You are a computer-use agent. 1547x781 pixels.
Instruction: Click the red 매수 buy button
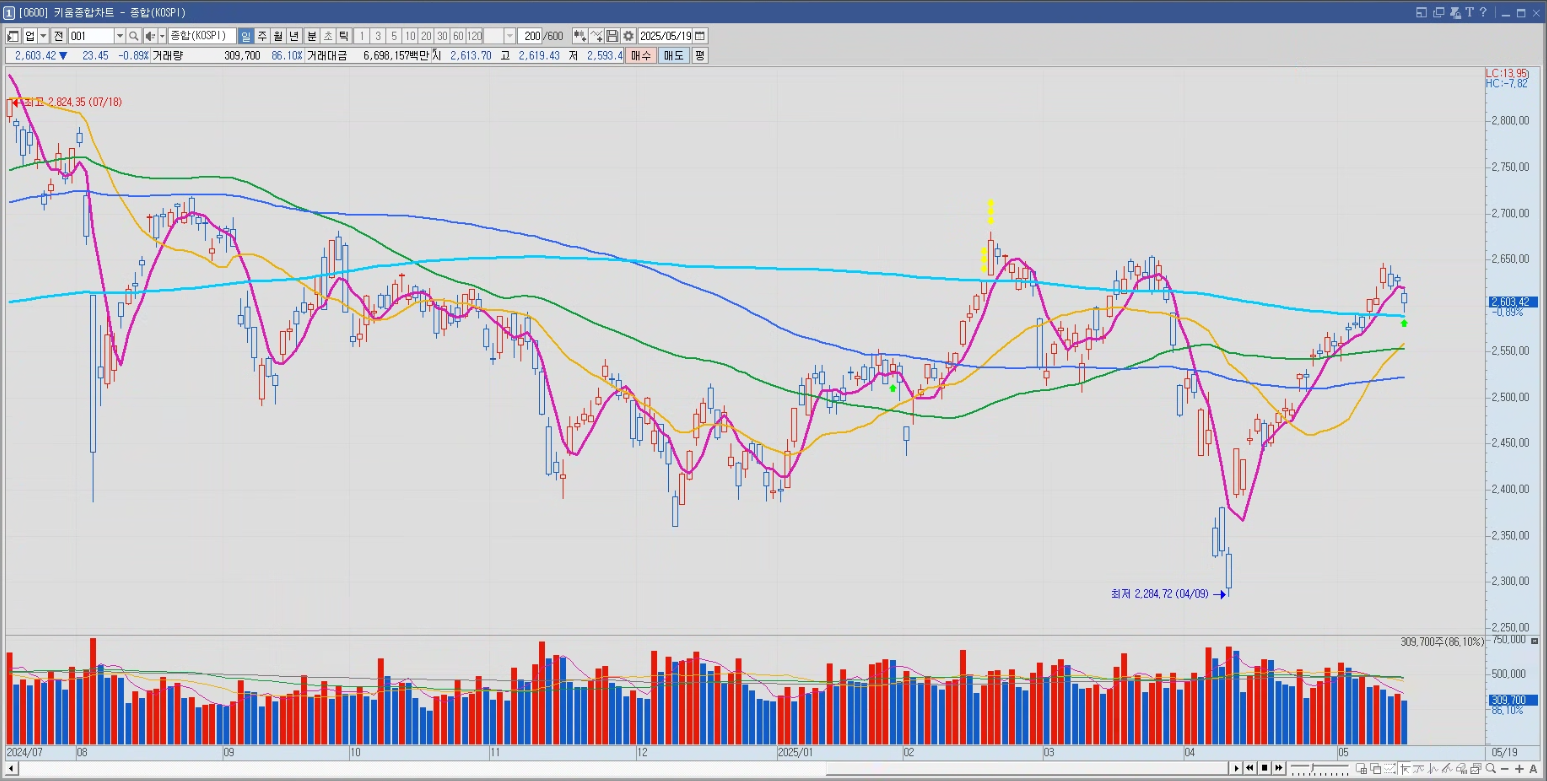click(641, 57)
